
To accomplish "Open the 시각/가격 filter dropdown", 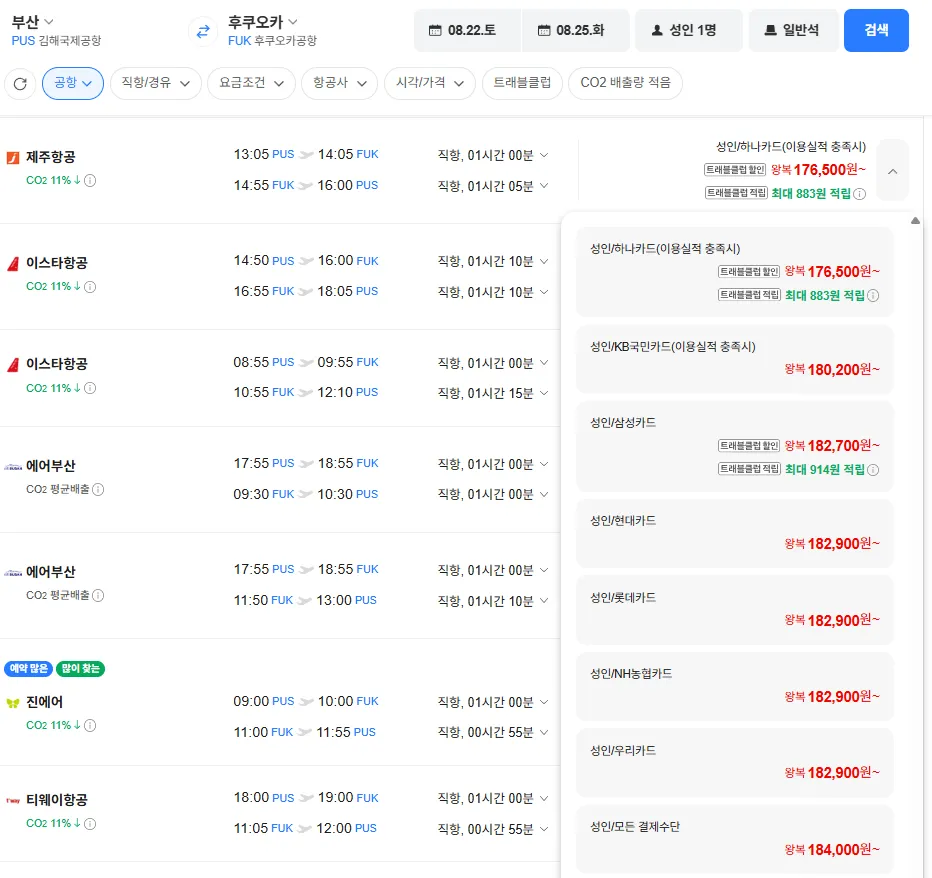I will 430,83.
